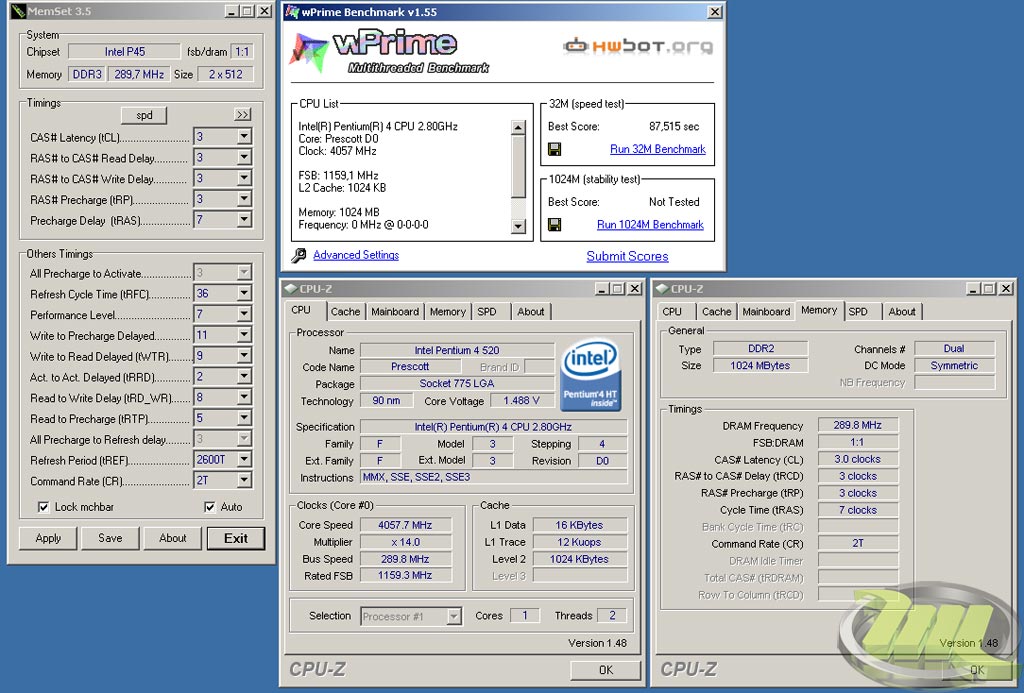Open the Processor #1 selection dropdown
This screenshot has height=693, width=1024.
tap(455, 616)
